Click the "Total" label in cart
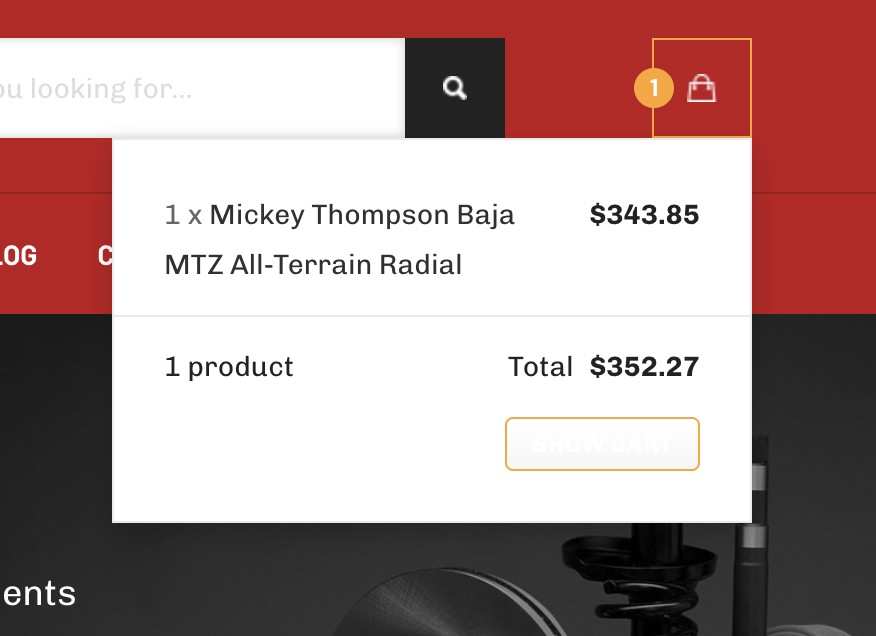 coord(540,367)
